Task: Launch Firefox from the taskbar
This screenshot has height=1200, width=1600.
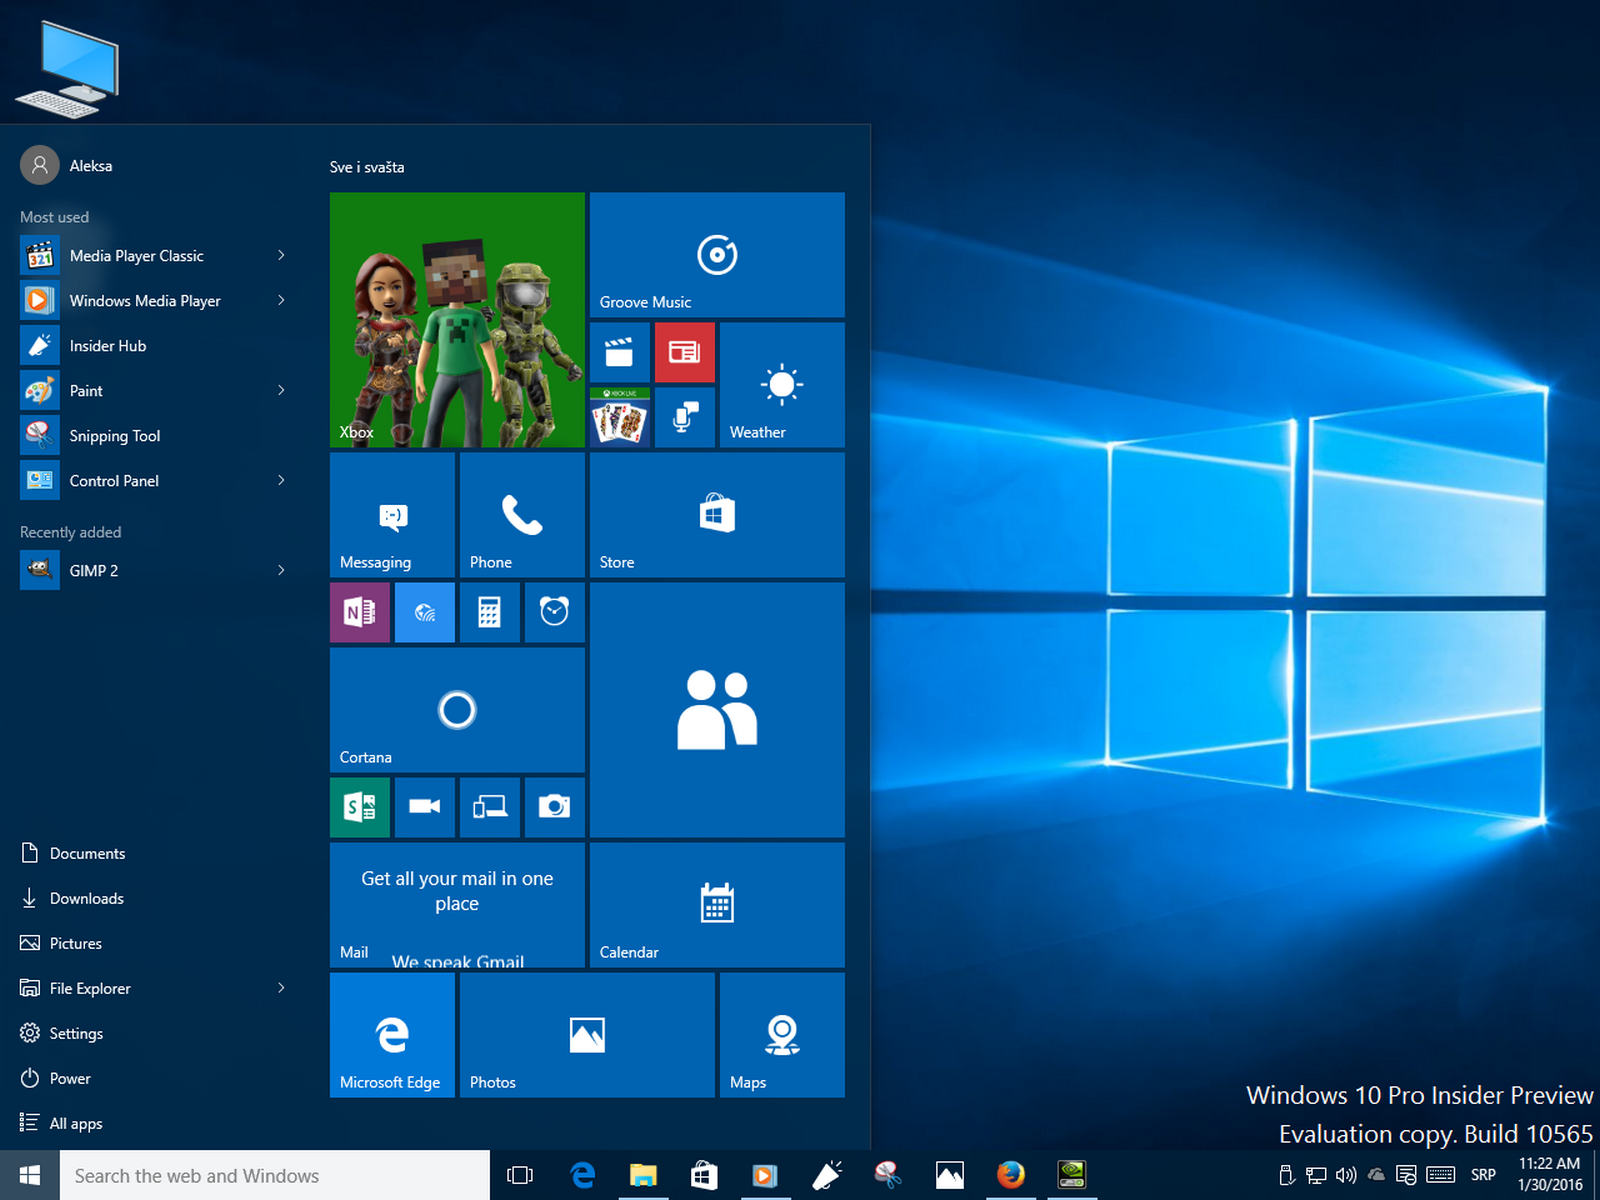Action: click(1011, 1175)
